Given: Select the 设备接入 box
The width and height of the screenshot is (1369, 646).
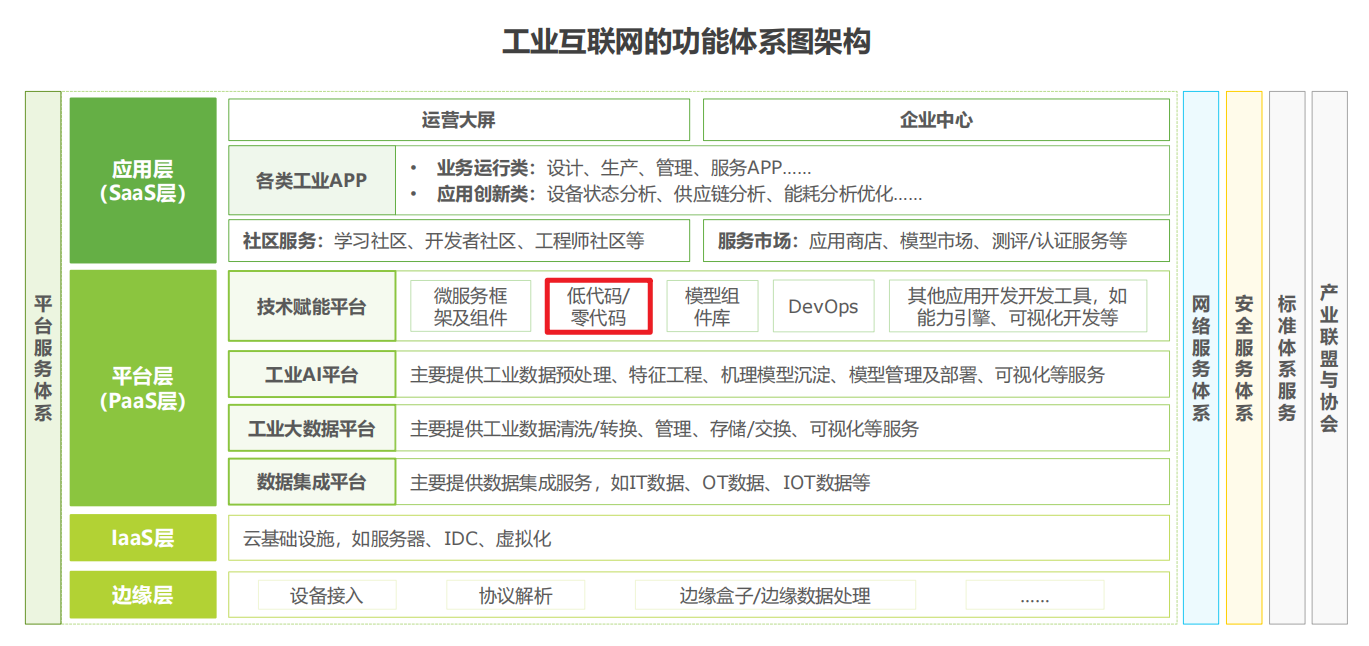Looking at the screenshot, I should point(327,596).
